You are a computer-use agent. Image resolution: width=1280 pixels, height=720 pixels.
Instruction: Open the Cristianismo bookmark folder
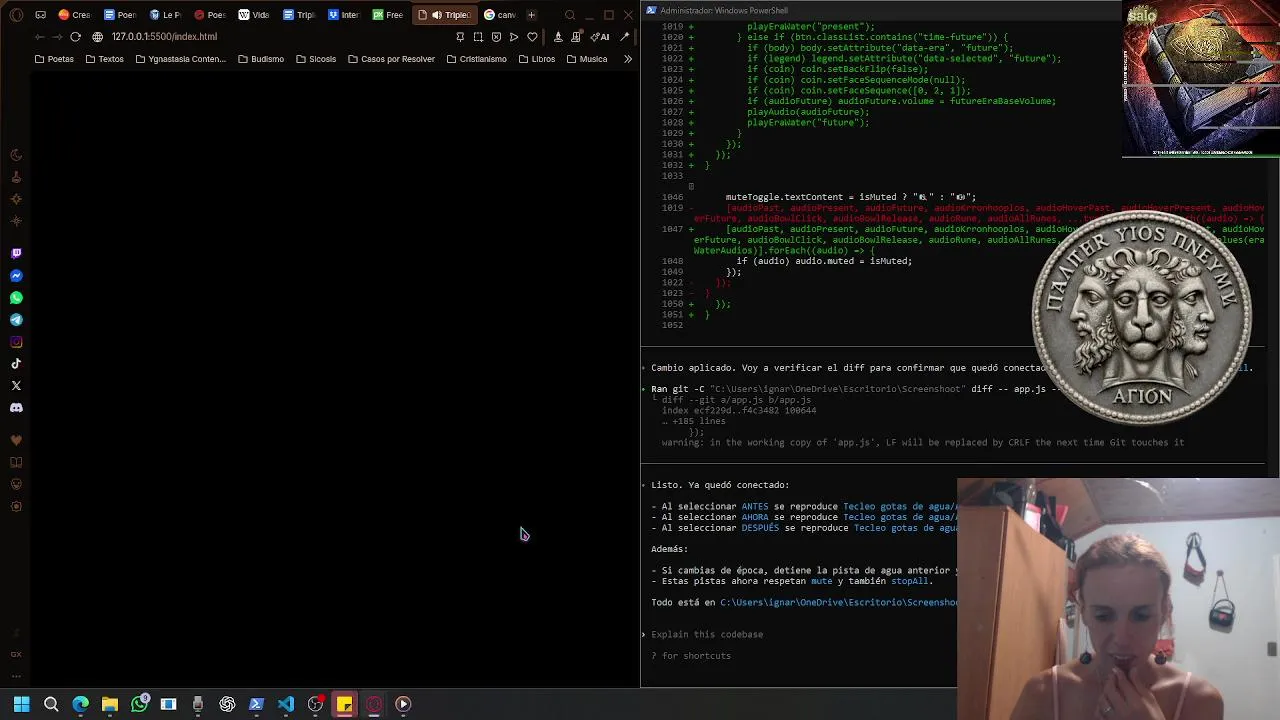[x=477, y=59]
